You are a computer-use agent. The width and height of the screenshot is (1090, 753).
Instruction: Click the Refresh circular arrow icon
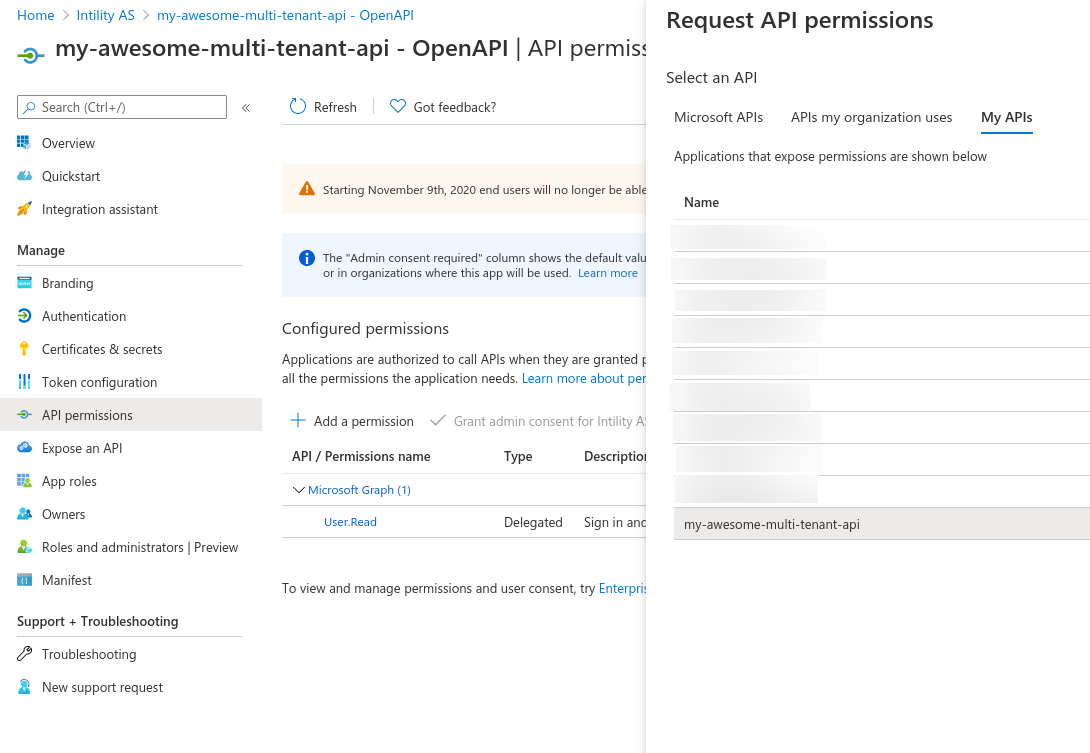[298, 106]
